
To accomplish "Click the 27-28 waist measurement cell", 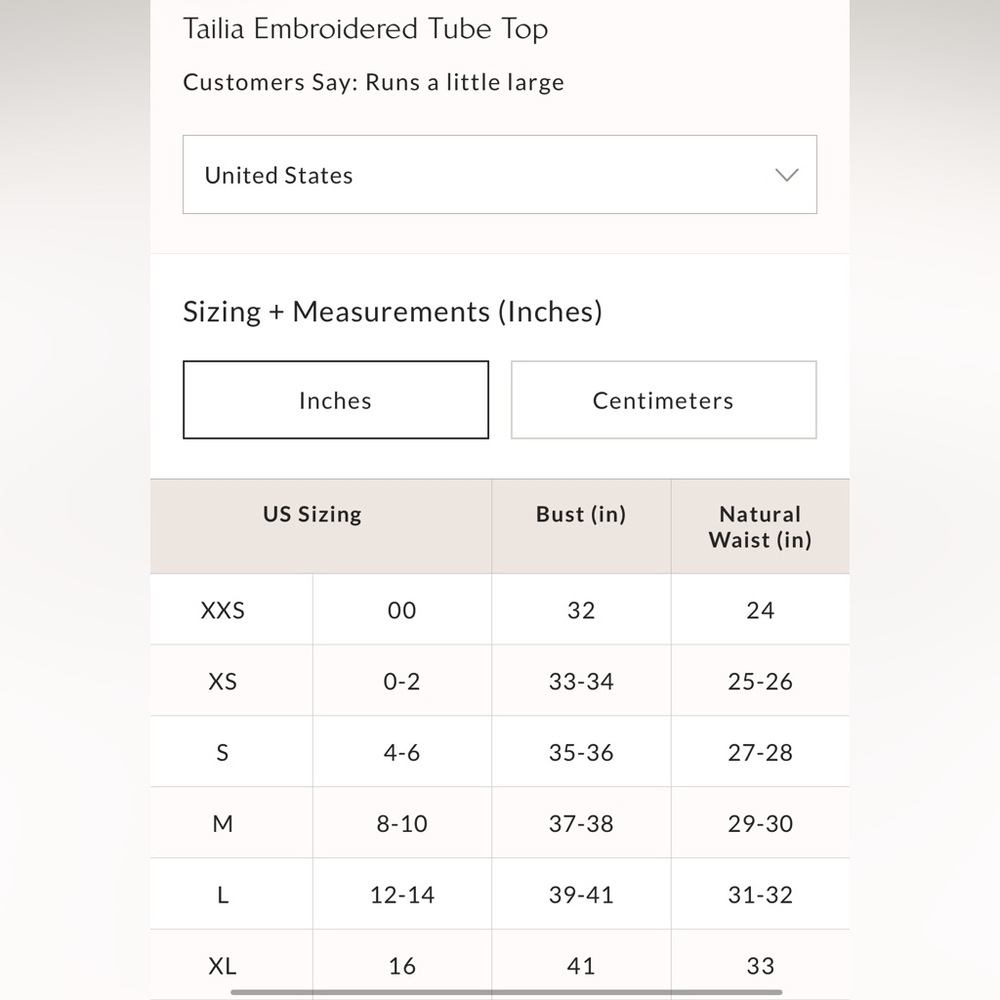I will pos(760,752).
